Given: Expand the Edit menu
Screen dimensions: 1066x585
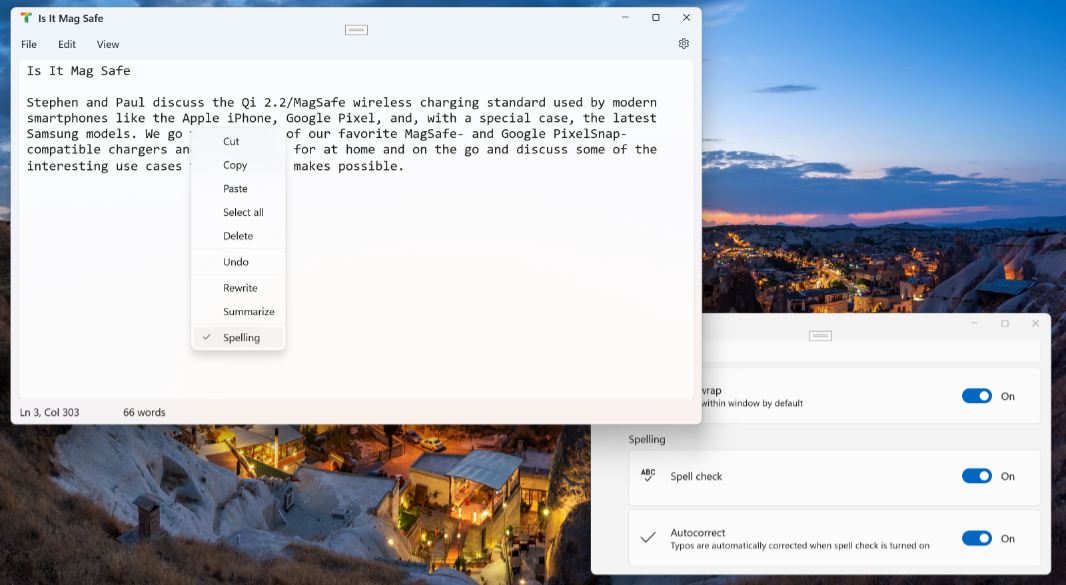Looking at the screenshot, I should click(x=67, y=44).
